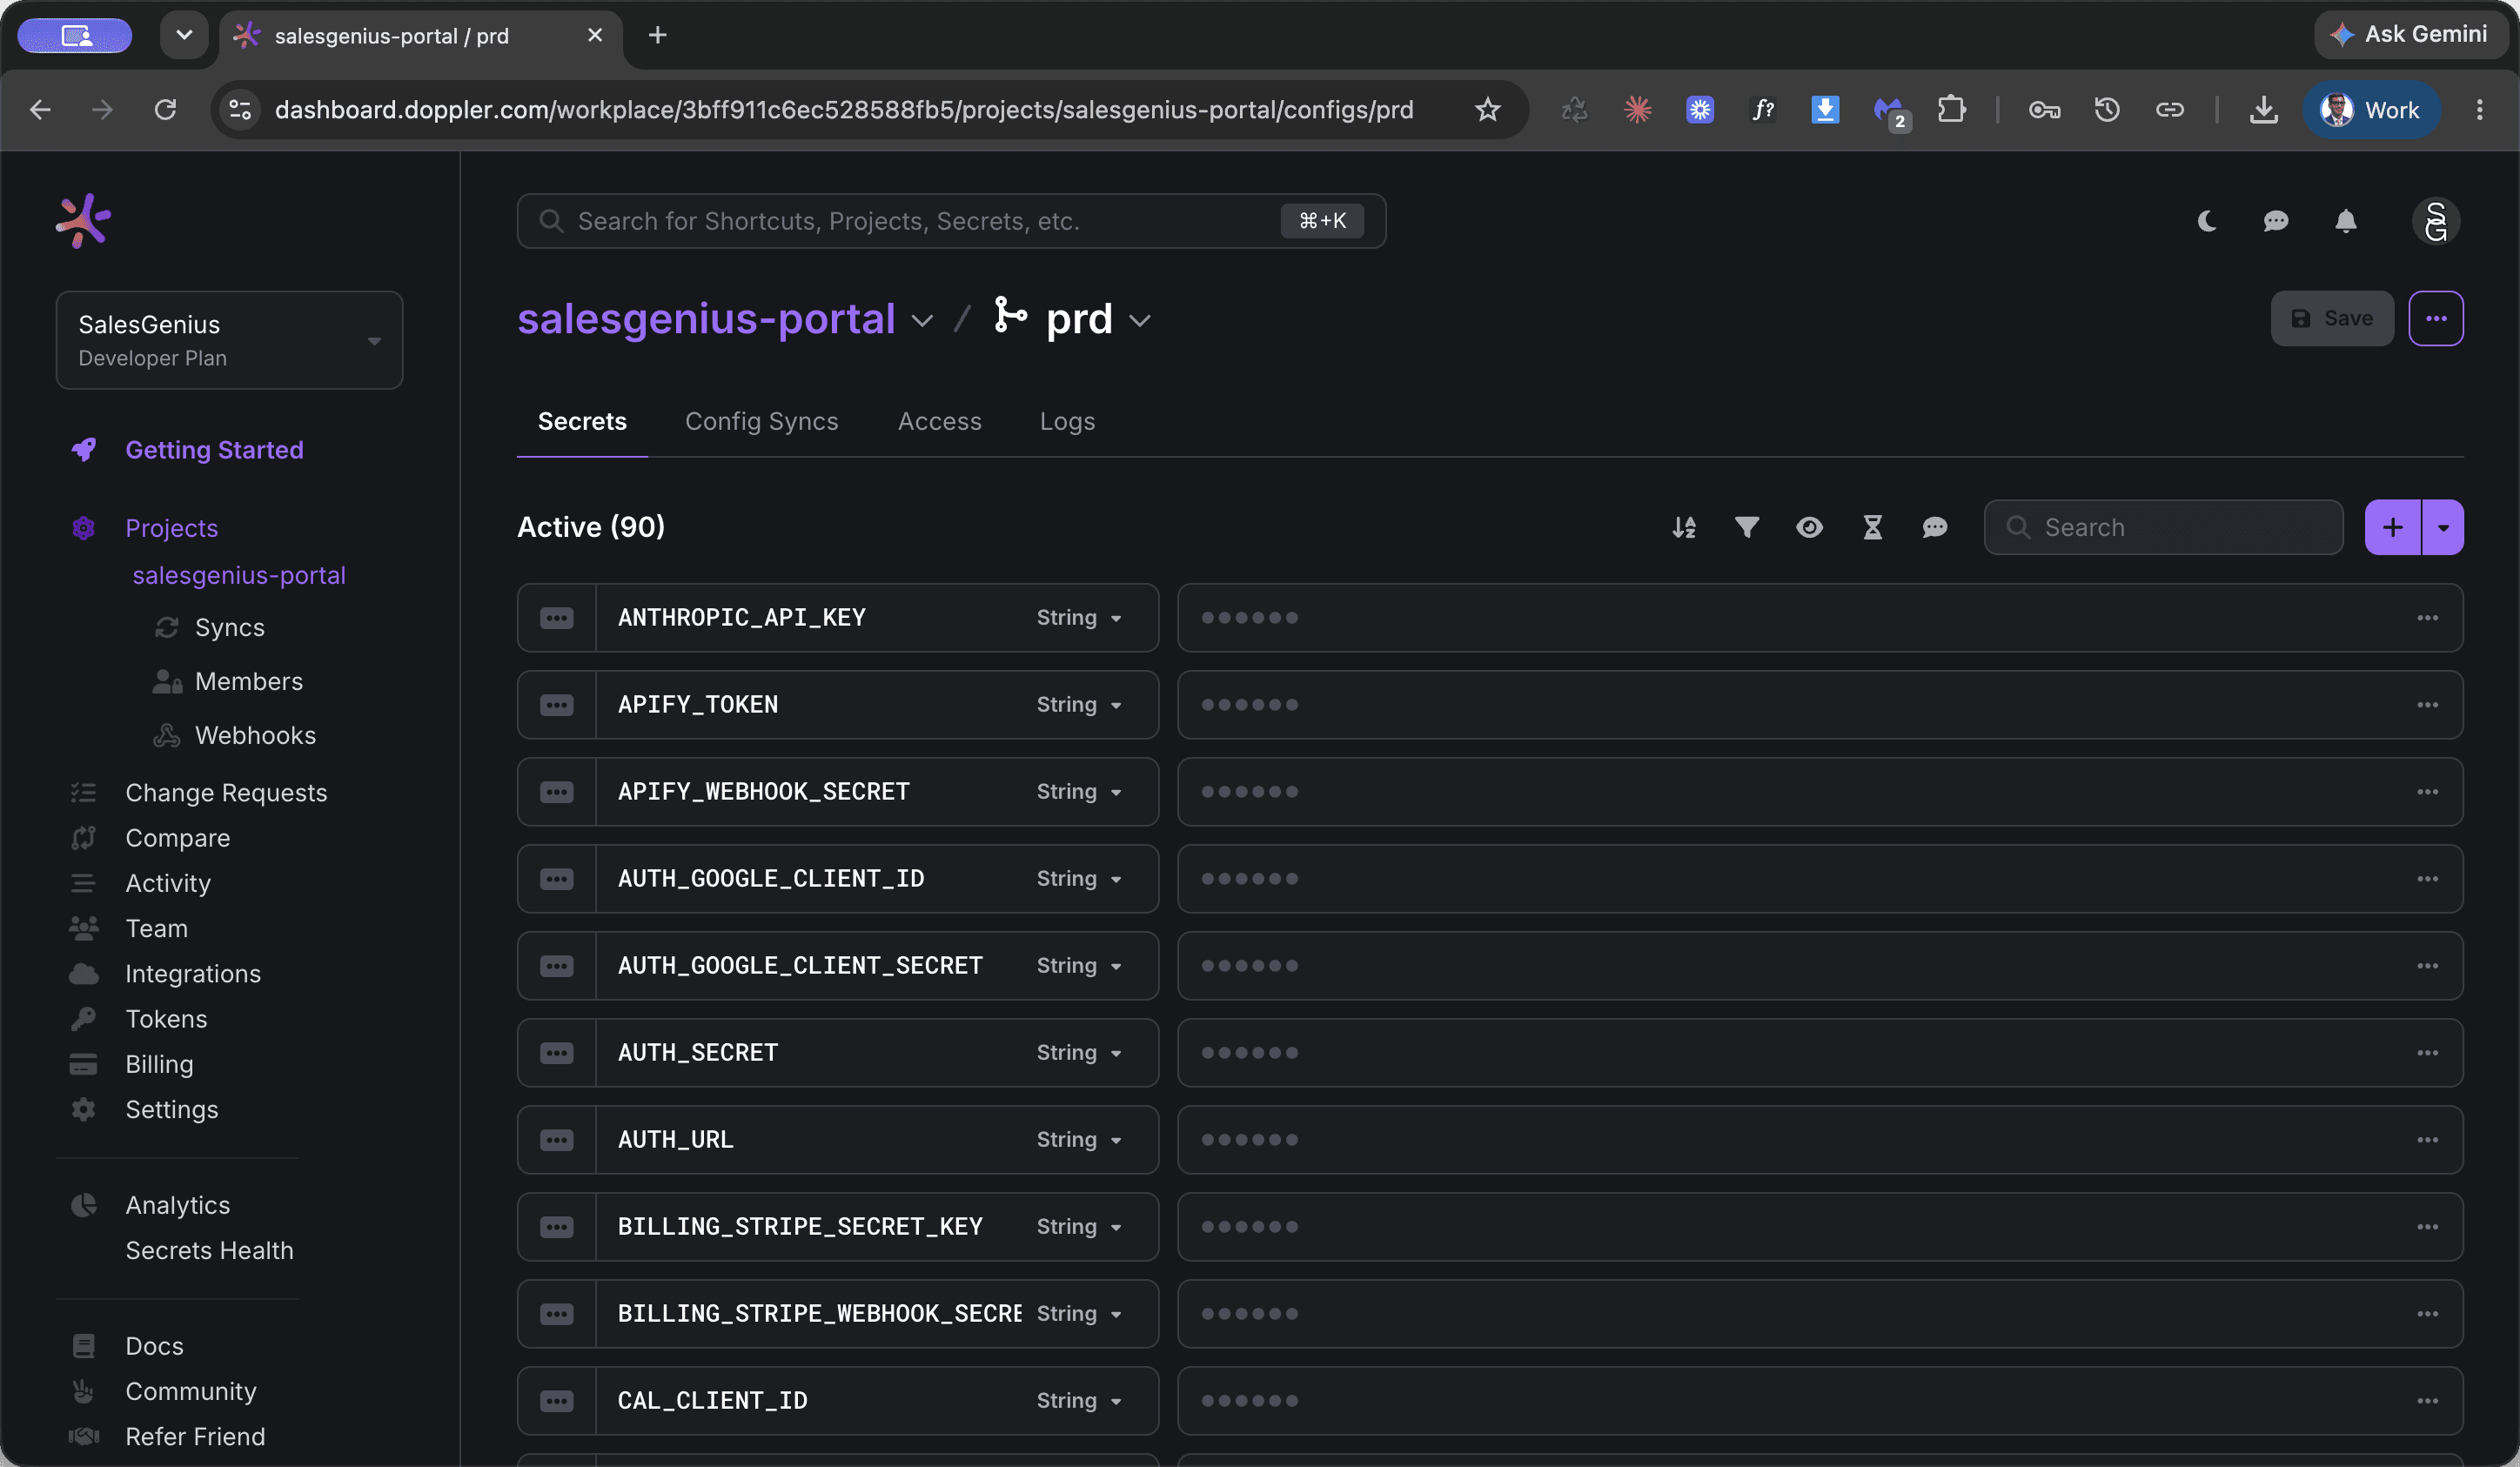Open APIFY_TOKEN row options ellipsis
Screen dimensions: 2520x1467
(x=2427, y=705)
